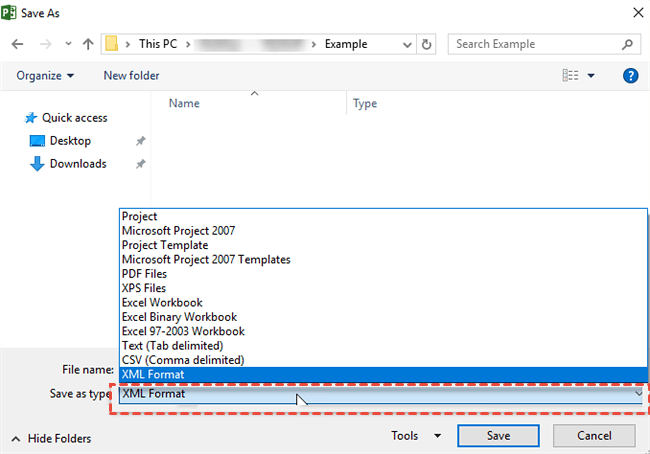Select This PC in the address path

(x=158, y=44)
